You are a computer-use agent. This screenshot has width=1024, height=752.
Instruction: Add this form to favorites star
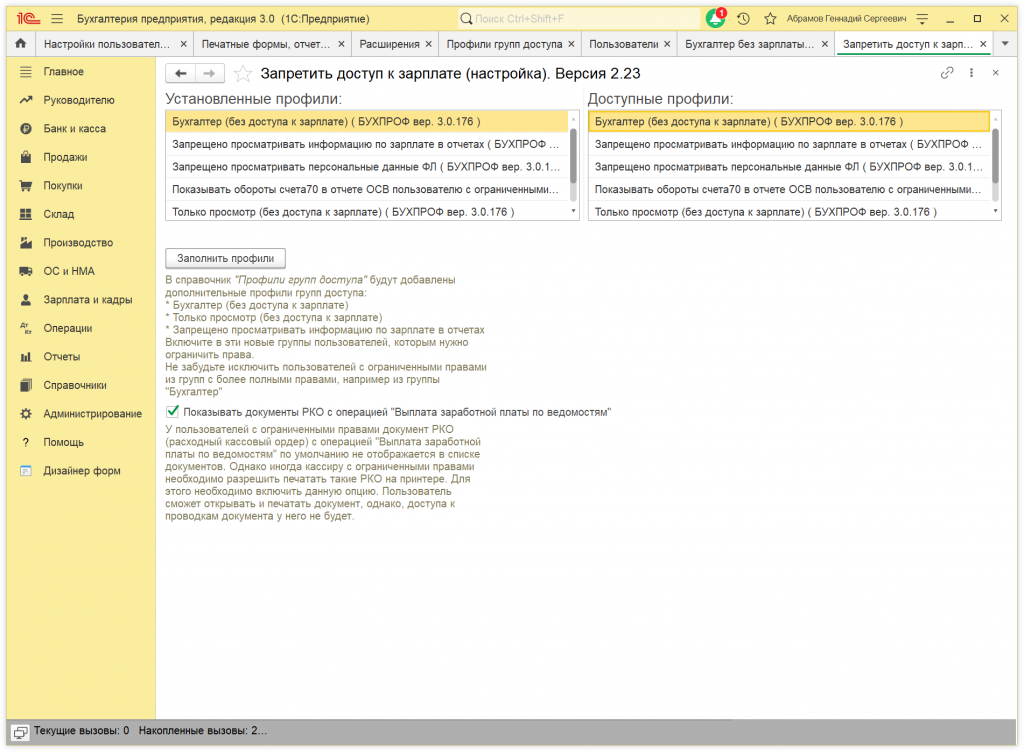[242, 73]
